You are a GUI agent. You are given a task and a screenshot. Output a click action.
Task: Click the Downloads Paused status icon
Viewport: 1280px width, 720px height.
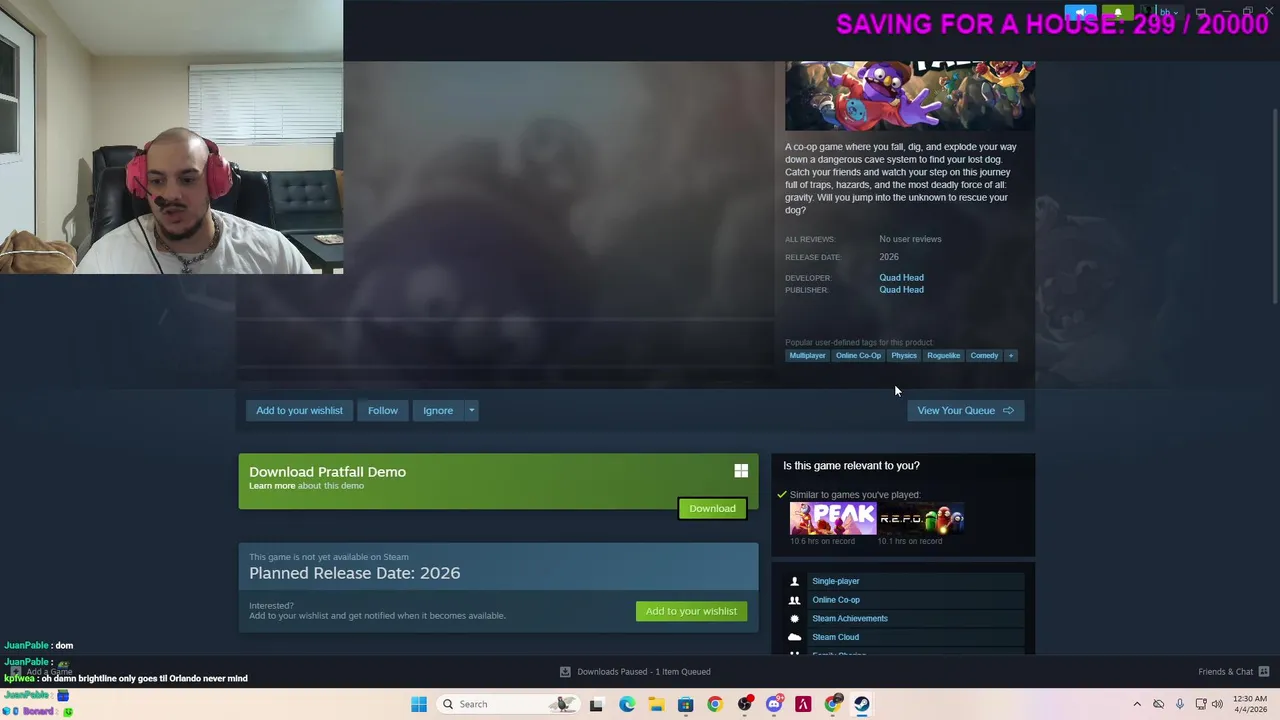click(x=565, y=672)
